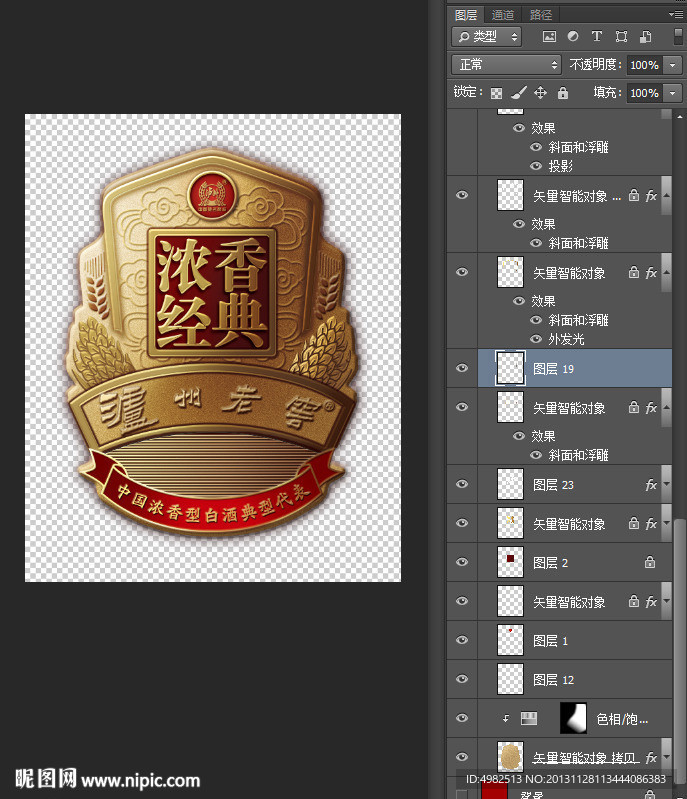This screenshot has height=799, width=687.
Task: Click fx icon on 矢里智能对象 above 图层 23
Action: click(651, 408)
